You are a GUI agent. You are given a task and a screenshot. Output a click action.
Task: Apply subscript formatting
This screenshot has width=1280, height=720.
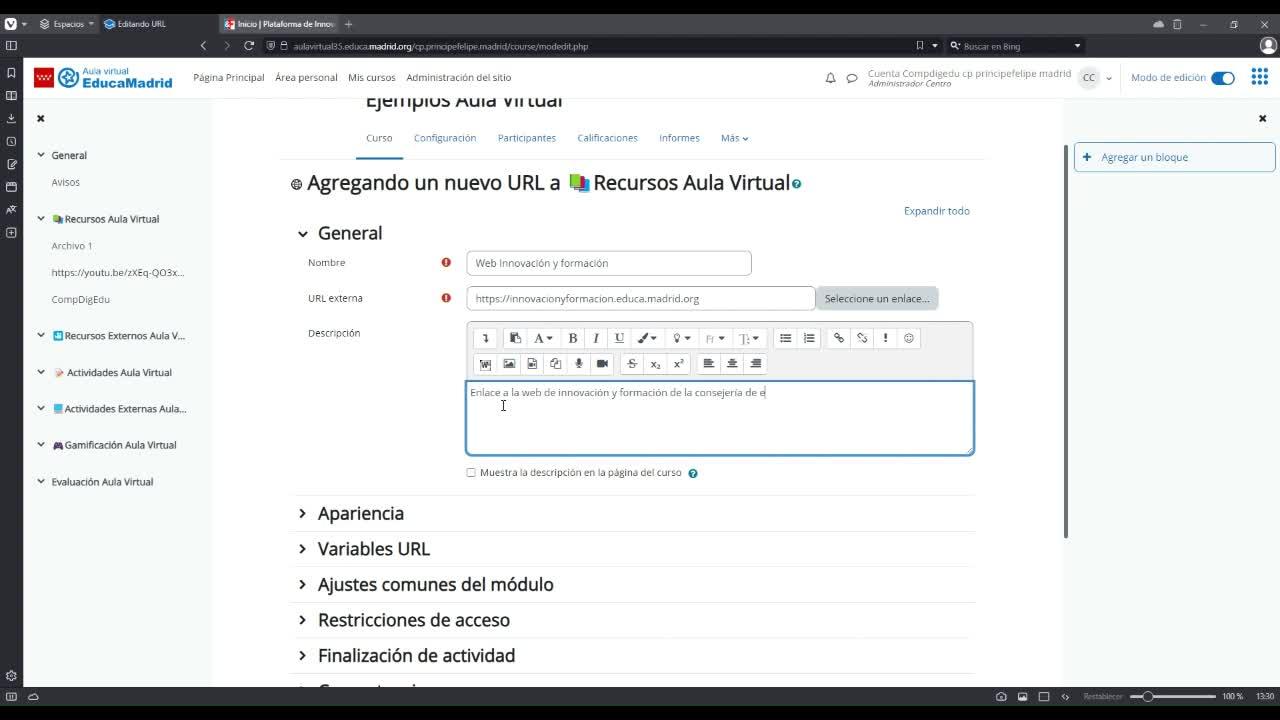pos(655,364)
